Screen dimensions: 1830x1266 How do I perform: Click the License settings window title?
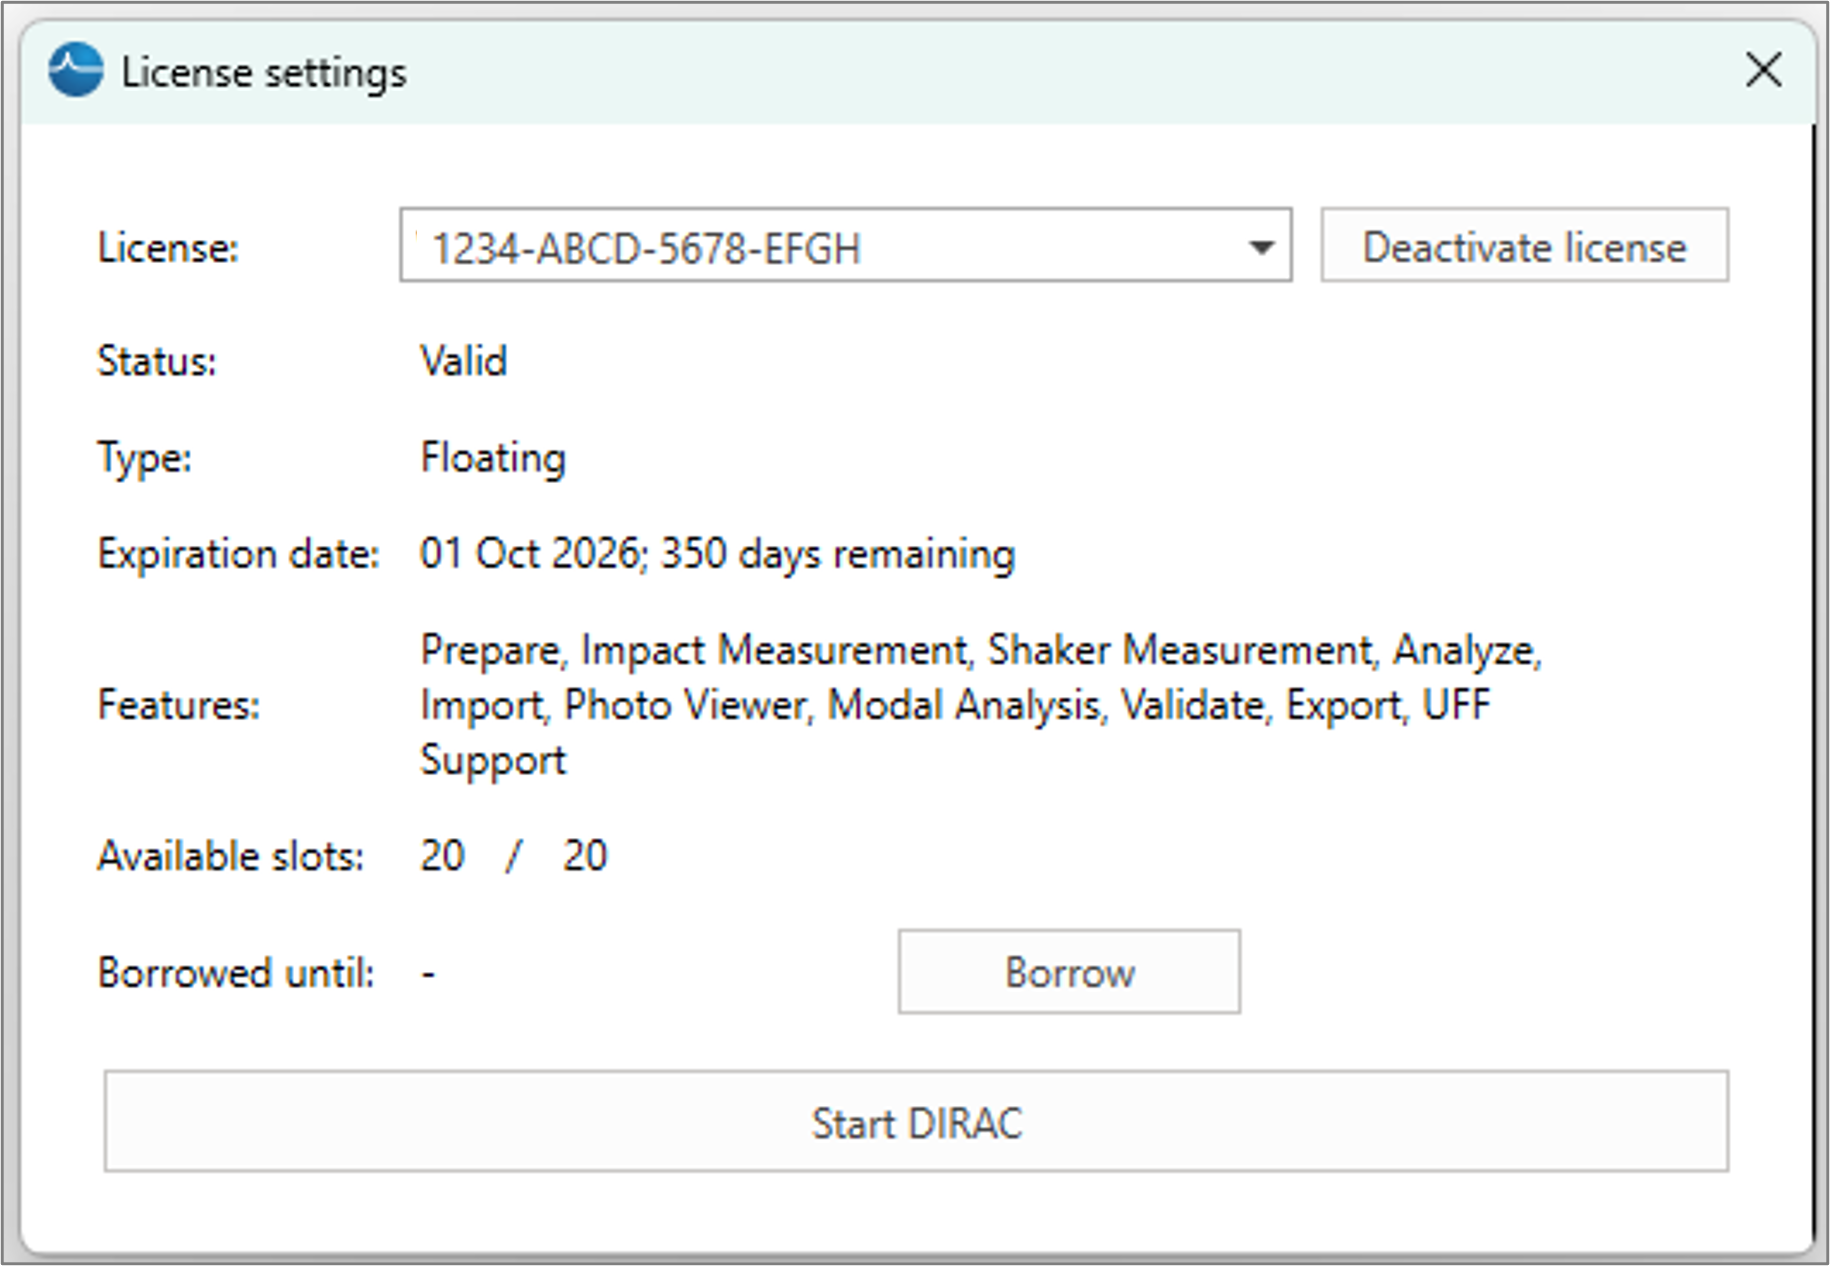pyautogui.click(x=264, y=73)
